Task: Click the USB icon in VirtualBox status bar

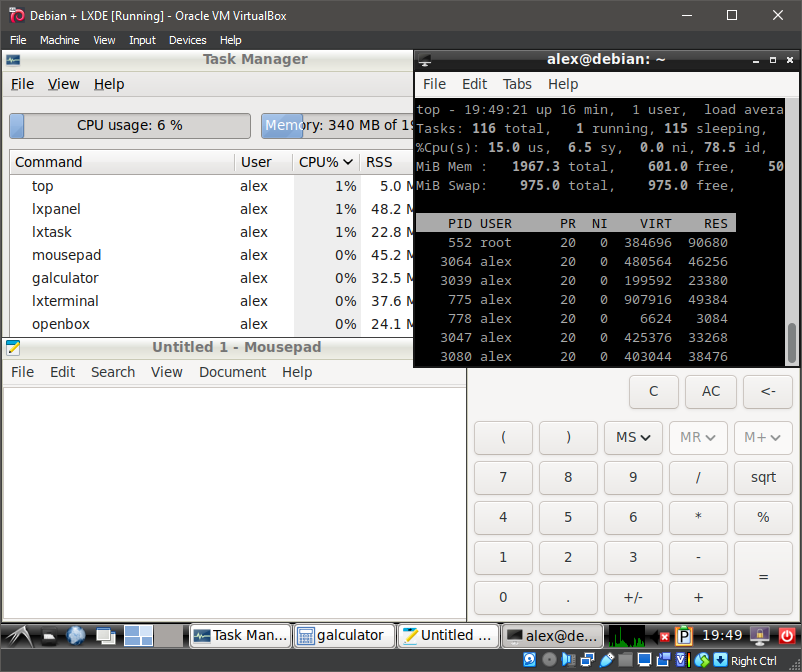Action: coord(606,661)
